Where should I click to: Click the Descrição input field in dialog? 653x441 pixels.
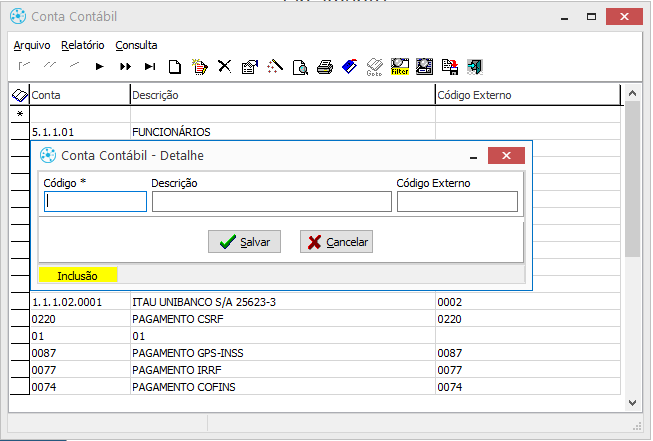(x=272, y=202)
